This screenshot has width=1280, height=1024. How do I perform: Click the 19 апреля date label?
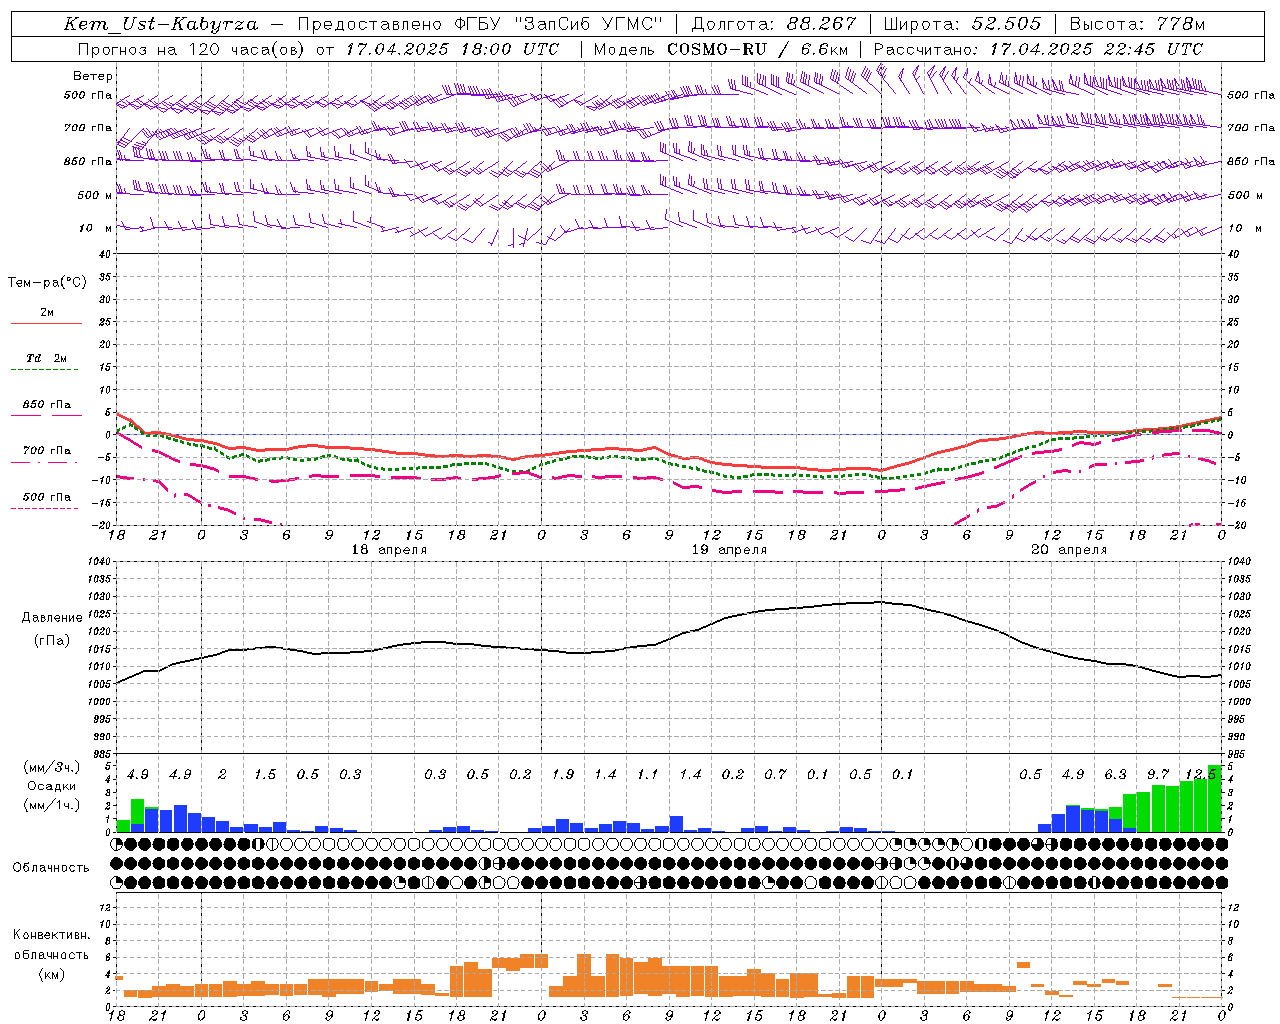point(729,550)
